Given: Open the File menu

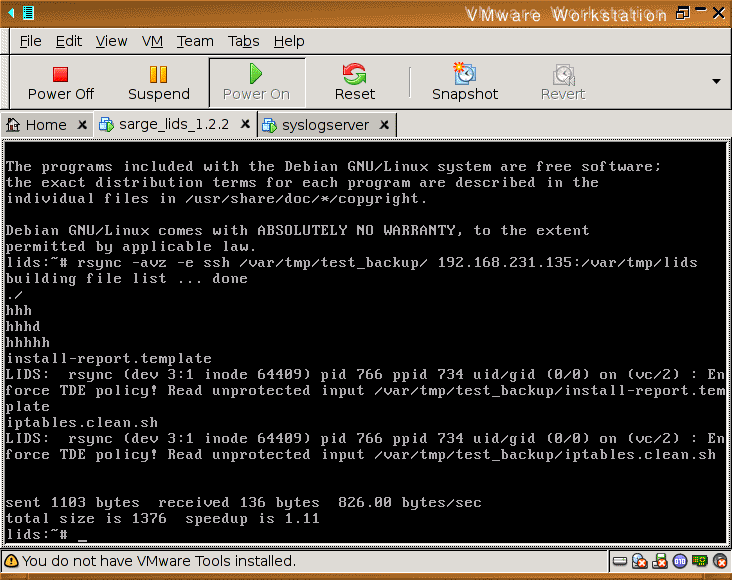Looking at the screenshot, I should [30, 41].
